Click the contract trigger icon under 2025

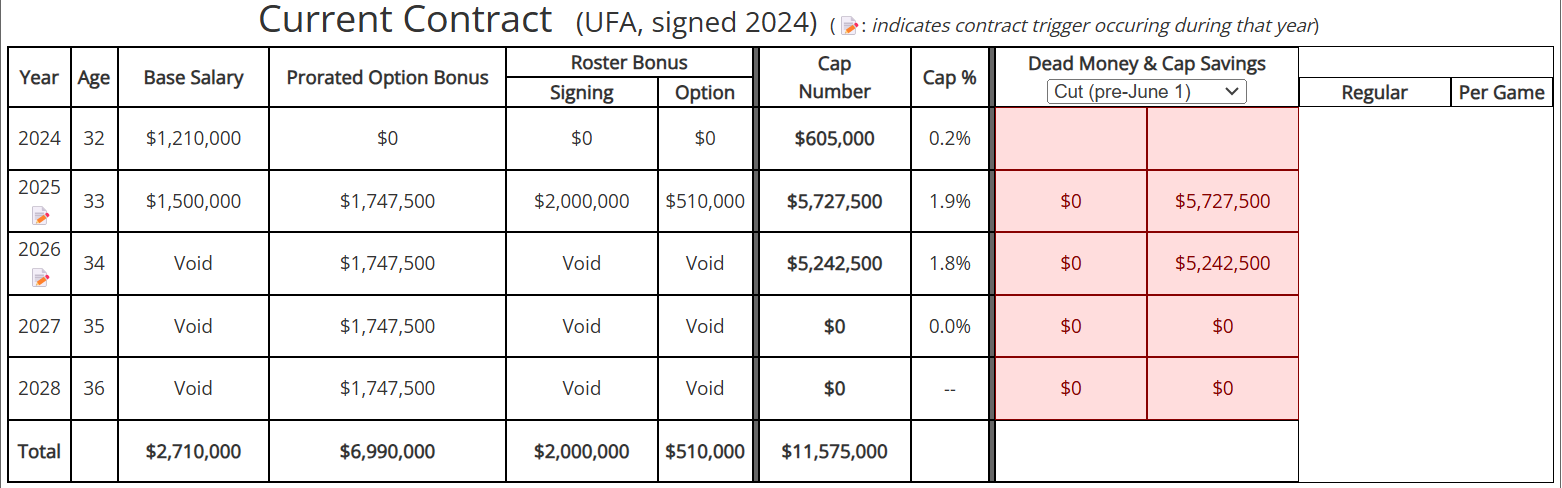tap(40, 216)
